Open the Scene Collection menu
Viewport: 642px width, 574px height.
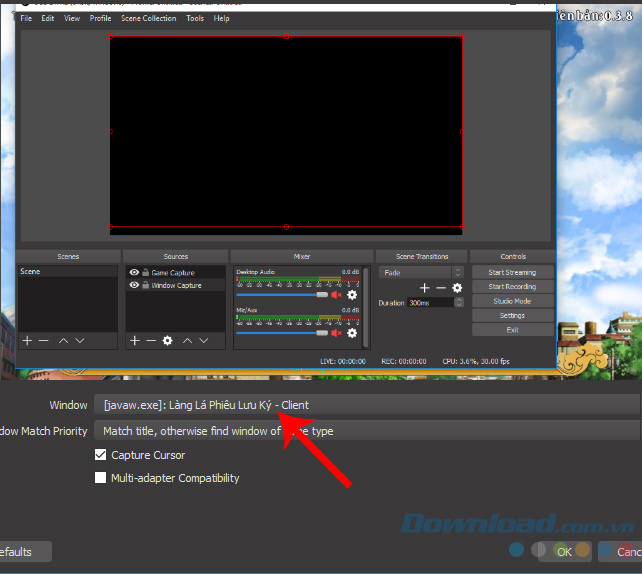point(148,18)
